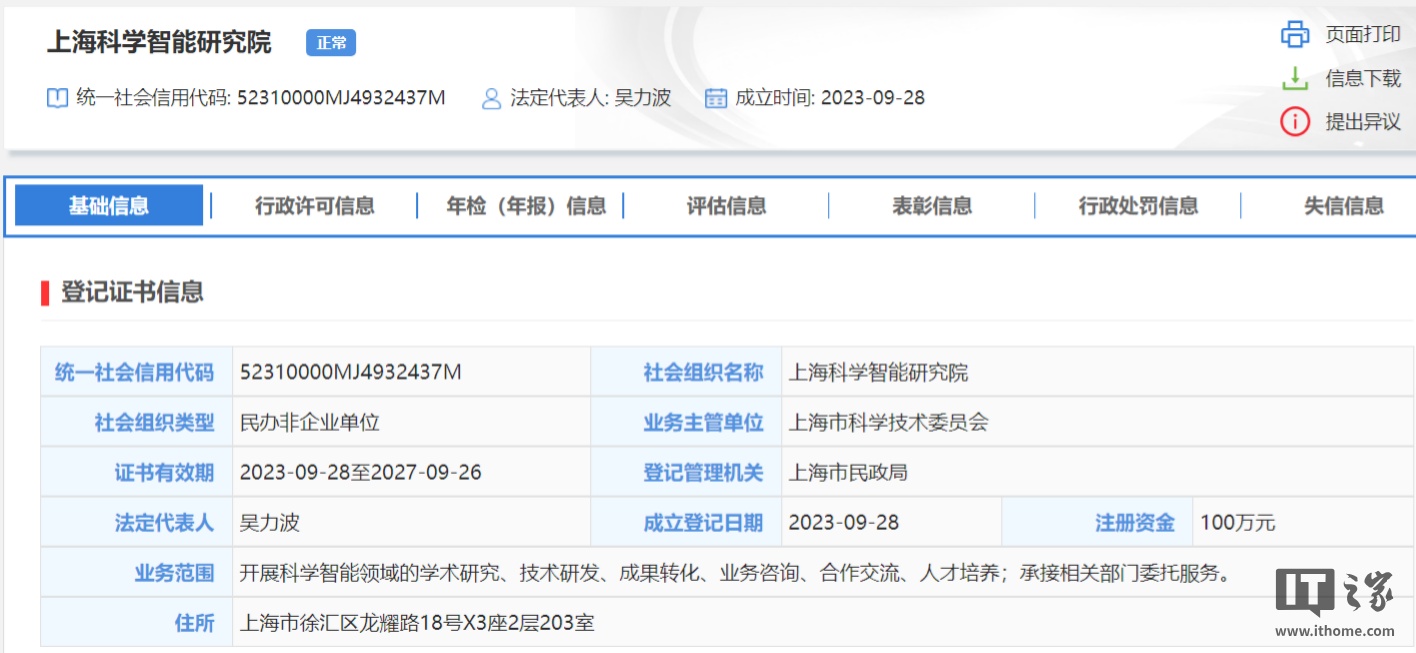
Task: Click the 住所 label
Action: coord(194,623)
